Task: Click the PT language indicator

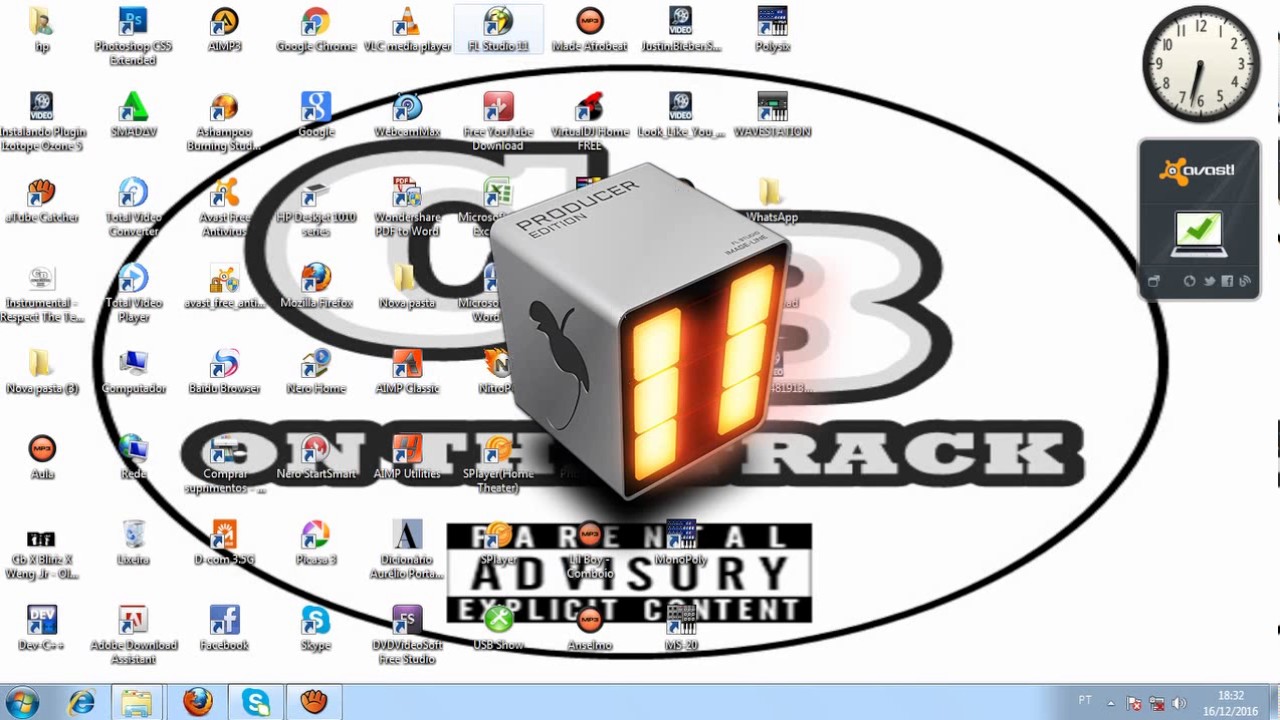Action: click(1085, 702)
